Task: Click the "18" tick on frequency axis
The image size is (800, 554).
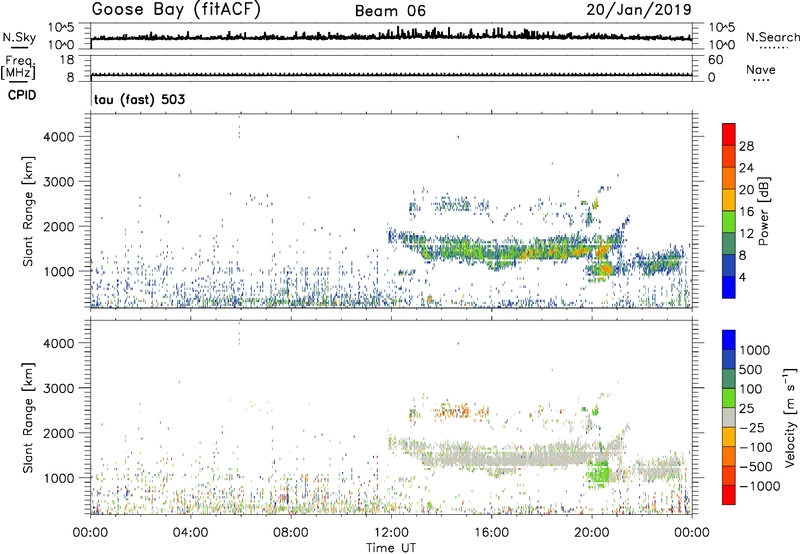Action: pyautogui.click(x=66, y=60)
